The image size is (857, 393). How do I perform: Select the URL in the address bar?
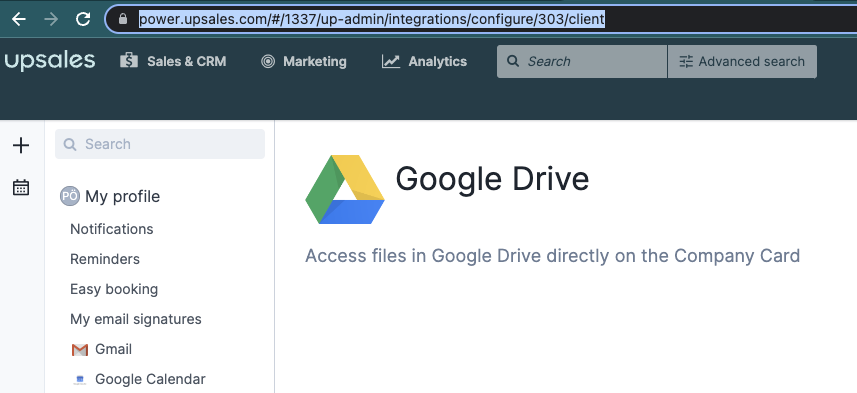click(x=372, y=20)
